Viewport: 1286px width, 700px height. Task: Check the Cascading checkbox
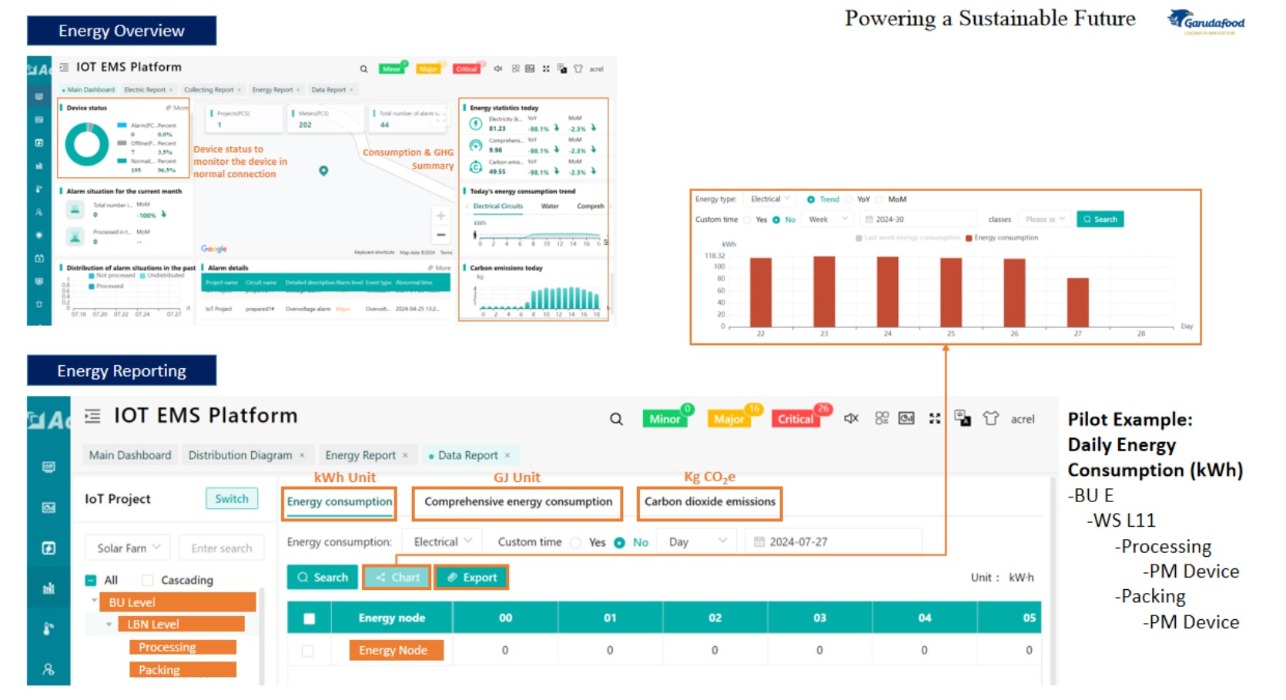pyautogui.click(x=148, y=580)
